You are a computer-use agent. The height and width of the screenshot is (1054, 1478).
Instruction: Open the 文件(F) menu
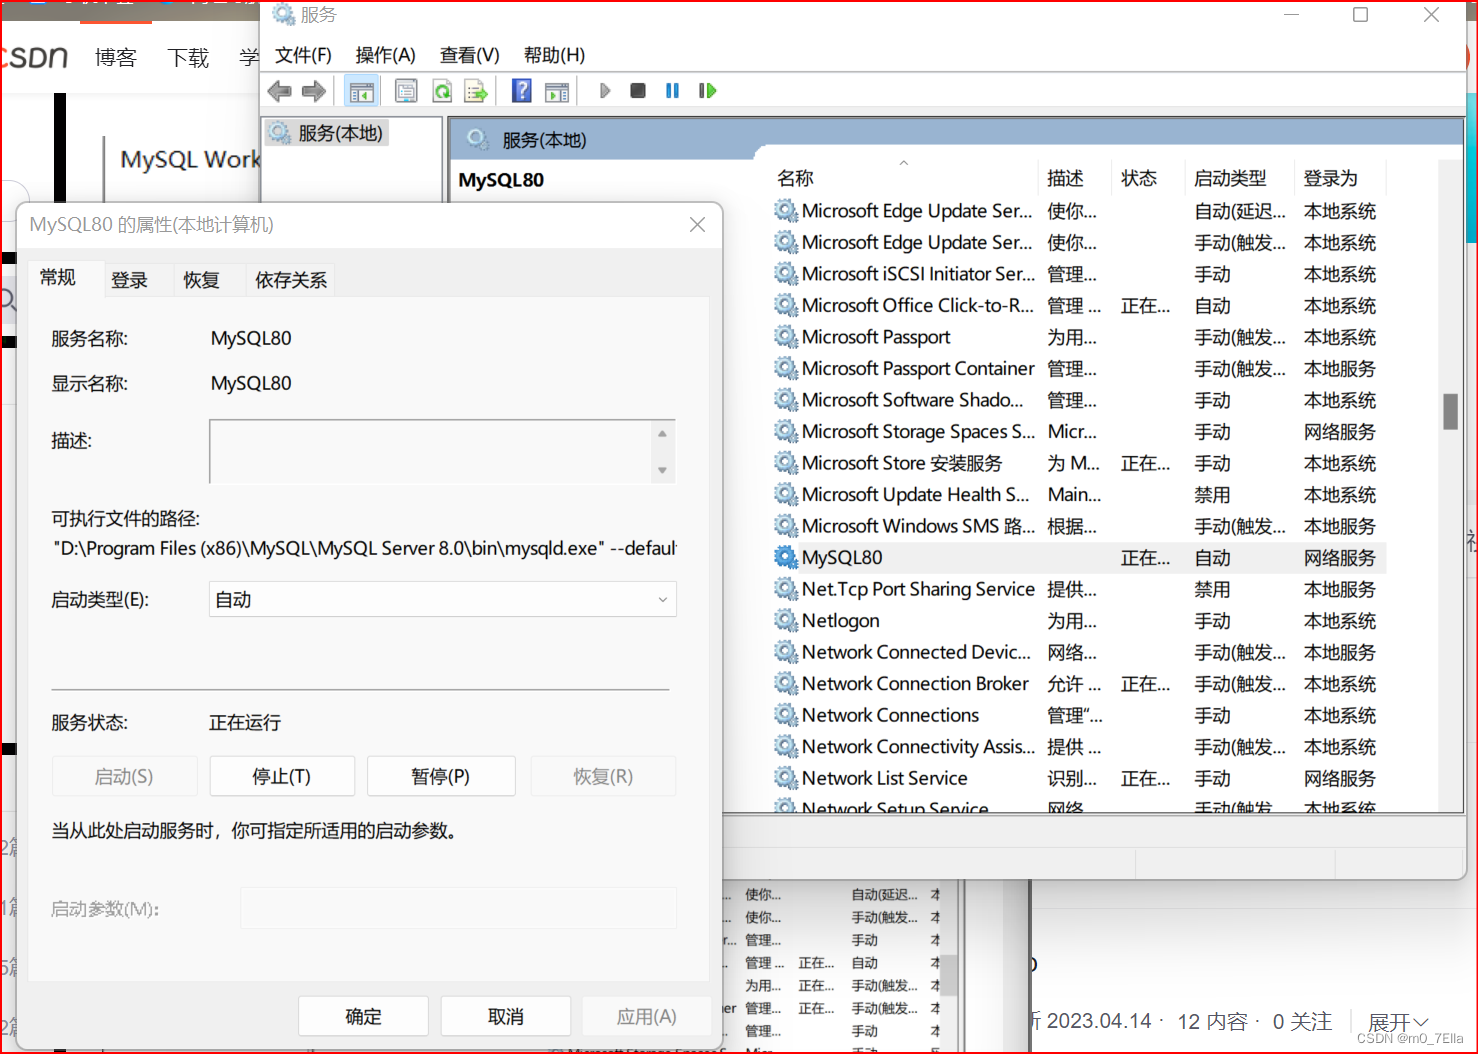coord(303,55)
